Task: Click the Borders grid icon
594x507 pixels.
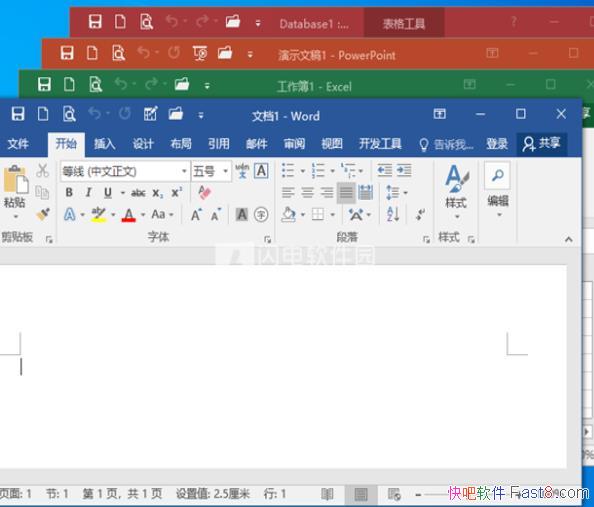Action: click(318, 215)
